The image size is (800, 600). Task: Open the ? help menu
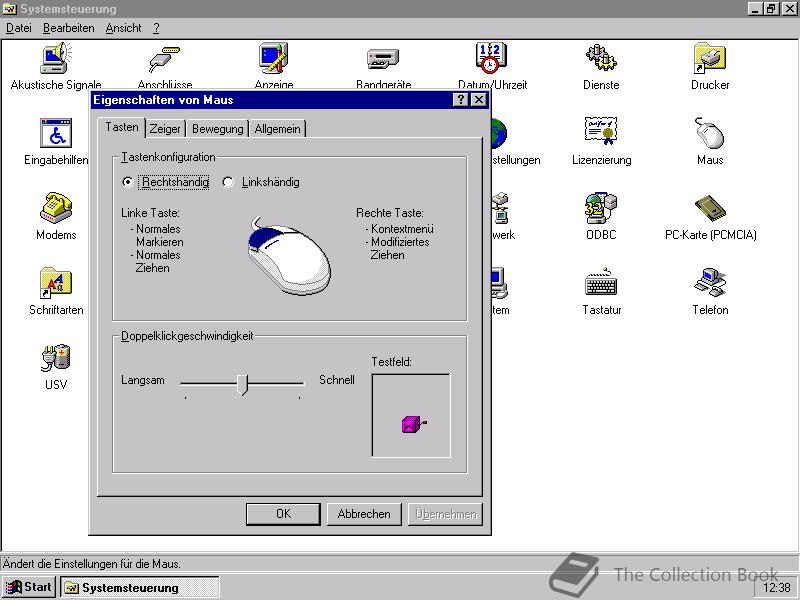pos(156,28)
